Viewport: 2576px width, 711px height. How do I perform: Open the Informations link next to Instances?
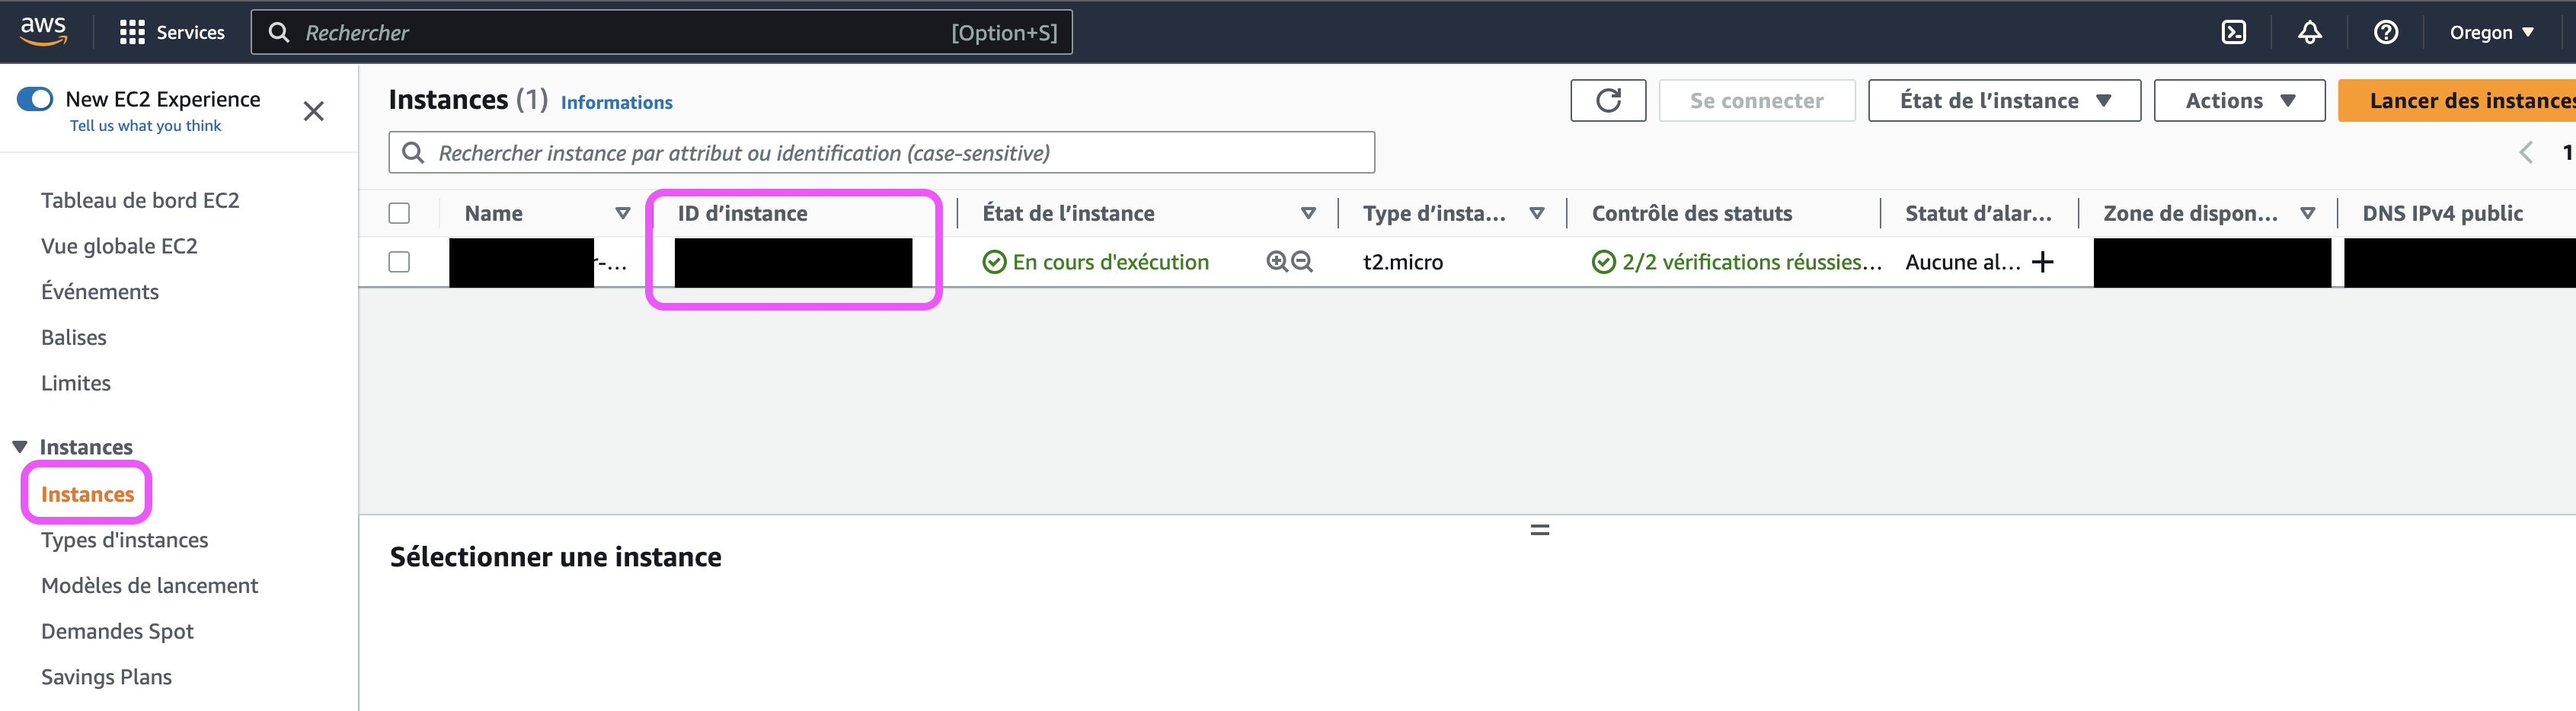click(x=616, y=102)
